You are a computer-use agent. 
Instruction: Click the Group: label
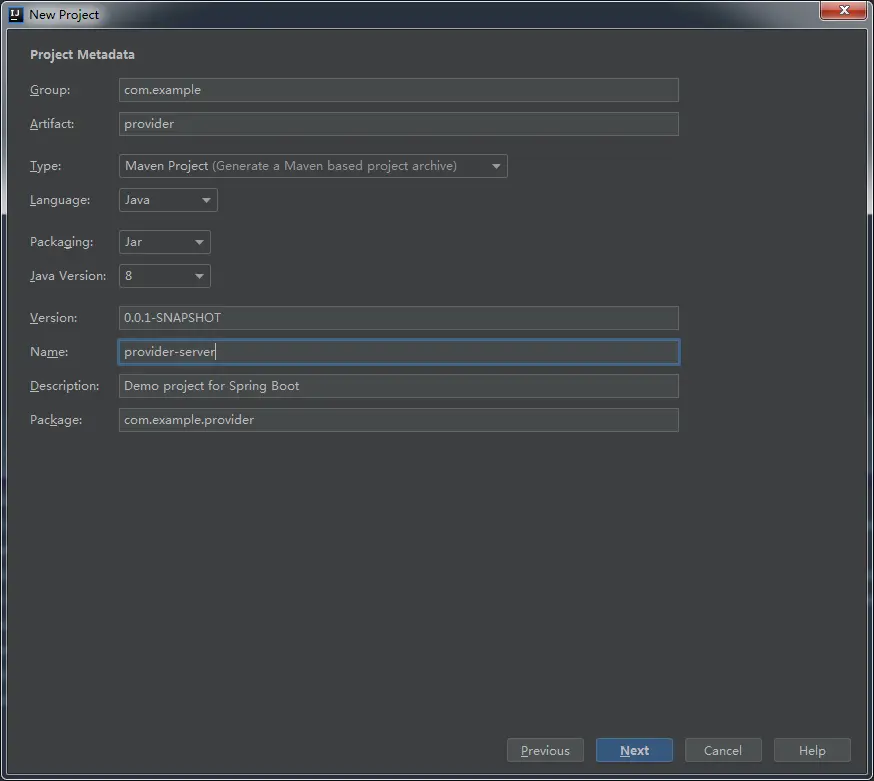(50, 90)
